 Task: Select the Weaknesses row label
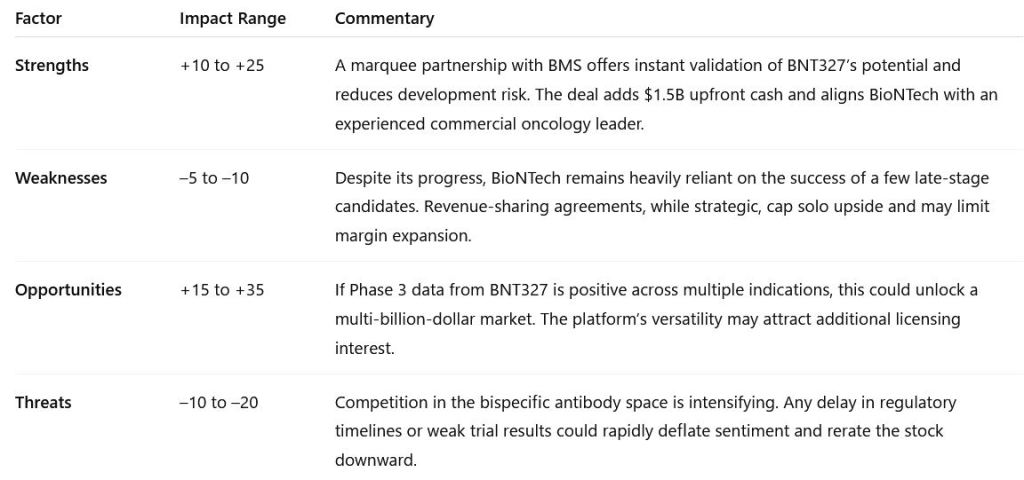61,178
